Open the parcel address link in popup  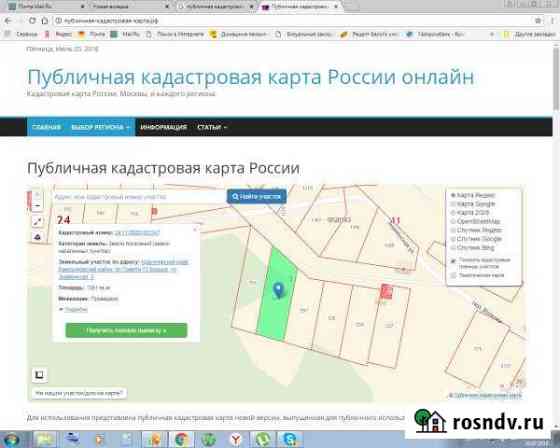pos(124,269)
